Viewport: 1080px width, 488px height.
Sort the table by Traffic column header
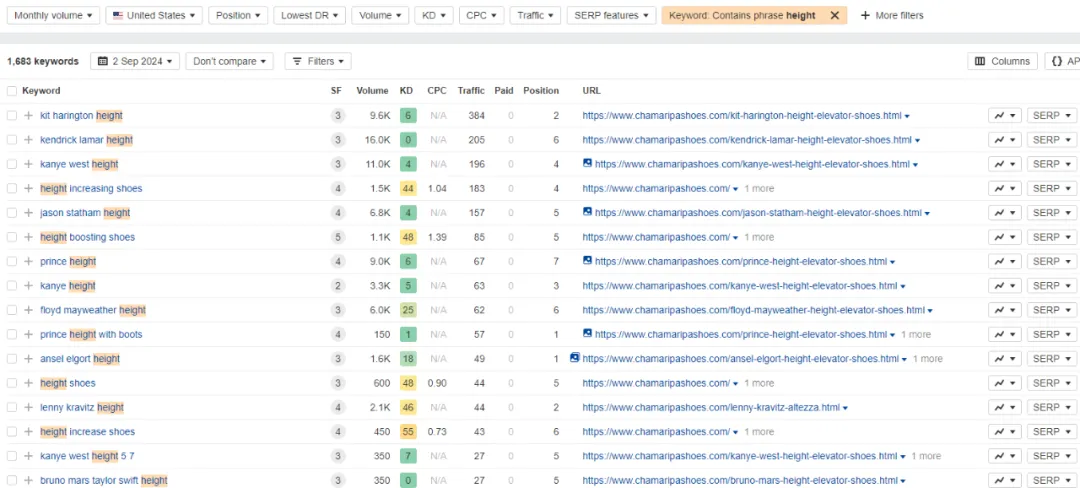point(471,91)
